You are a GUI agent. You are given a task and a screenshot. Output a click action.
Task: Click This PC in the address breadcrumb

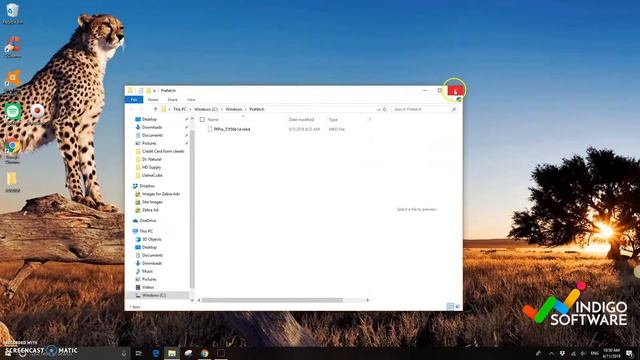180,109
